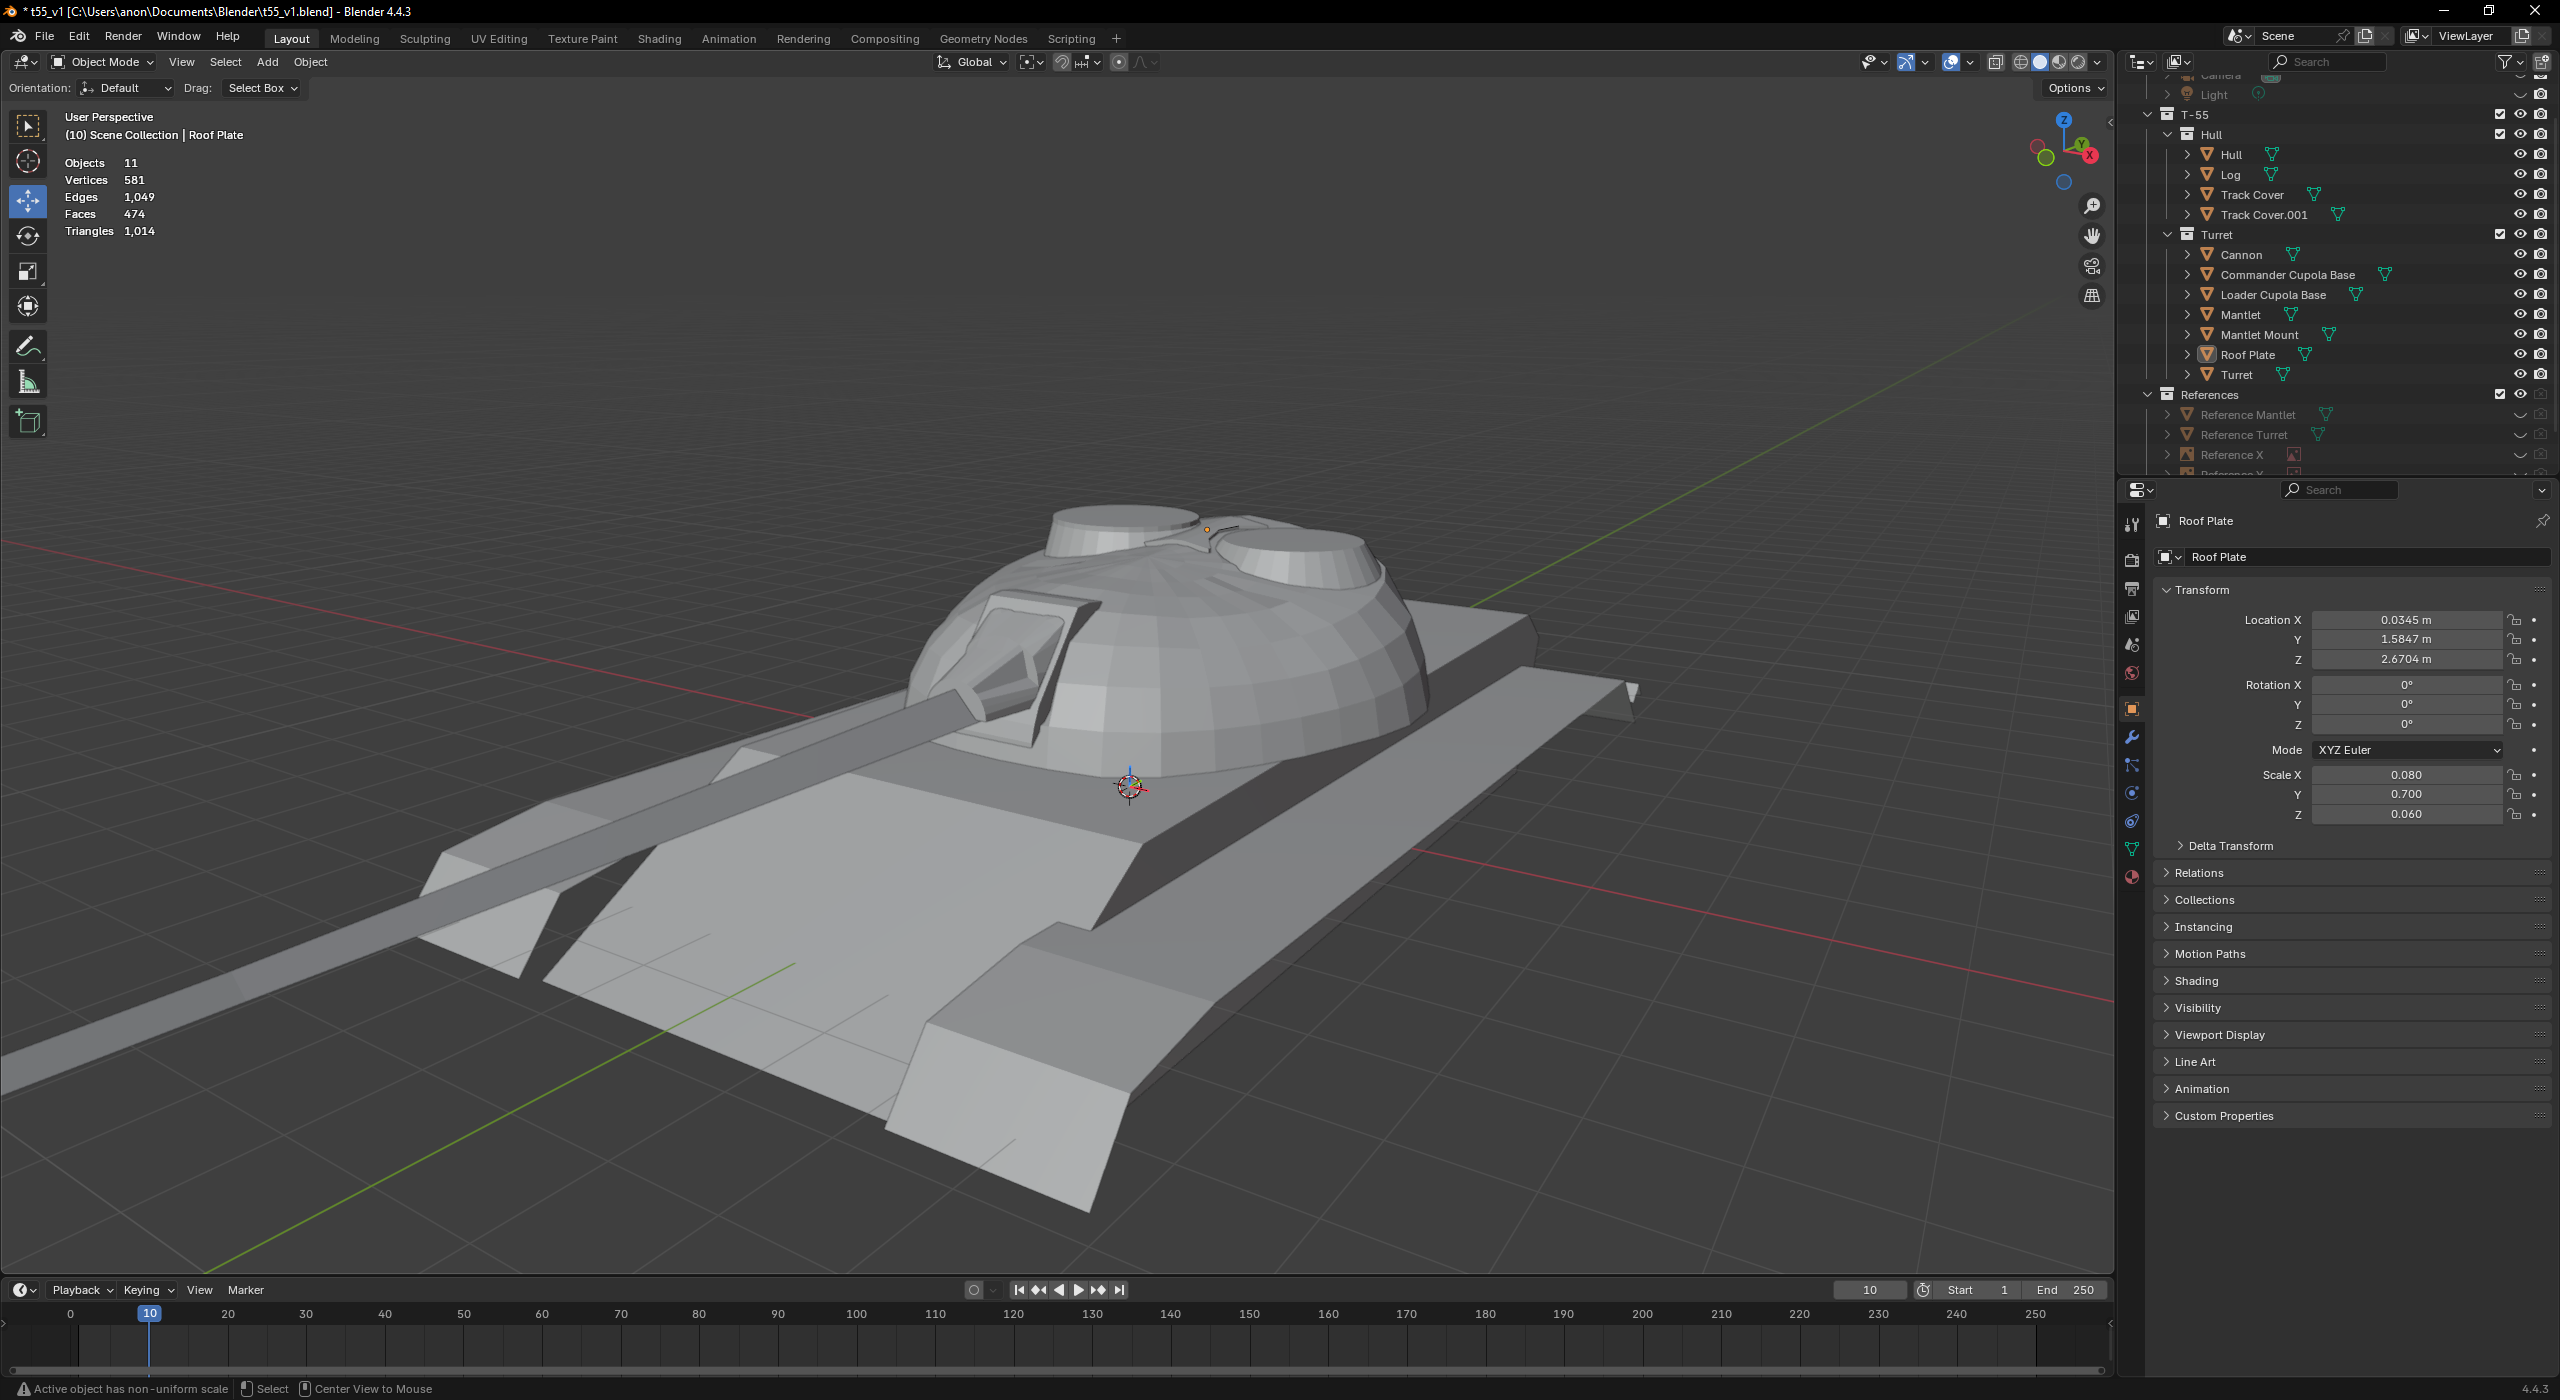Viewport: 2560px width, 1400px height.
Task: Open the Keying popover in timeline
Action: point(148,1290)
